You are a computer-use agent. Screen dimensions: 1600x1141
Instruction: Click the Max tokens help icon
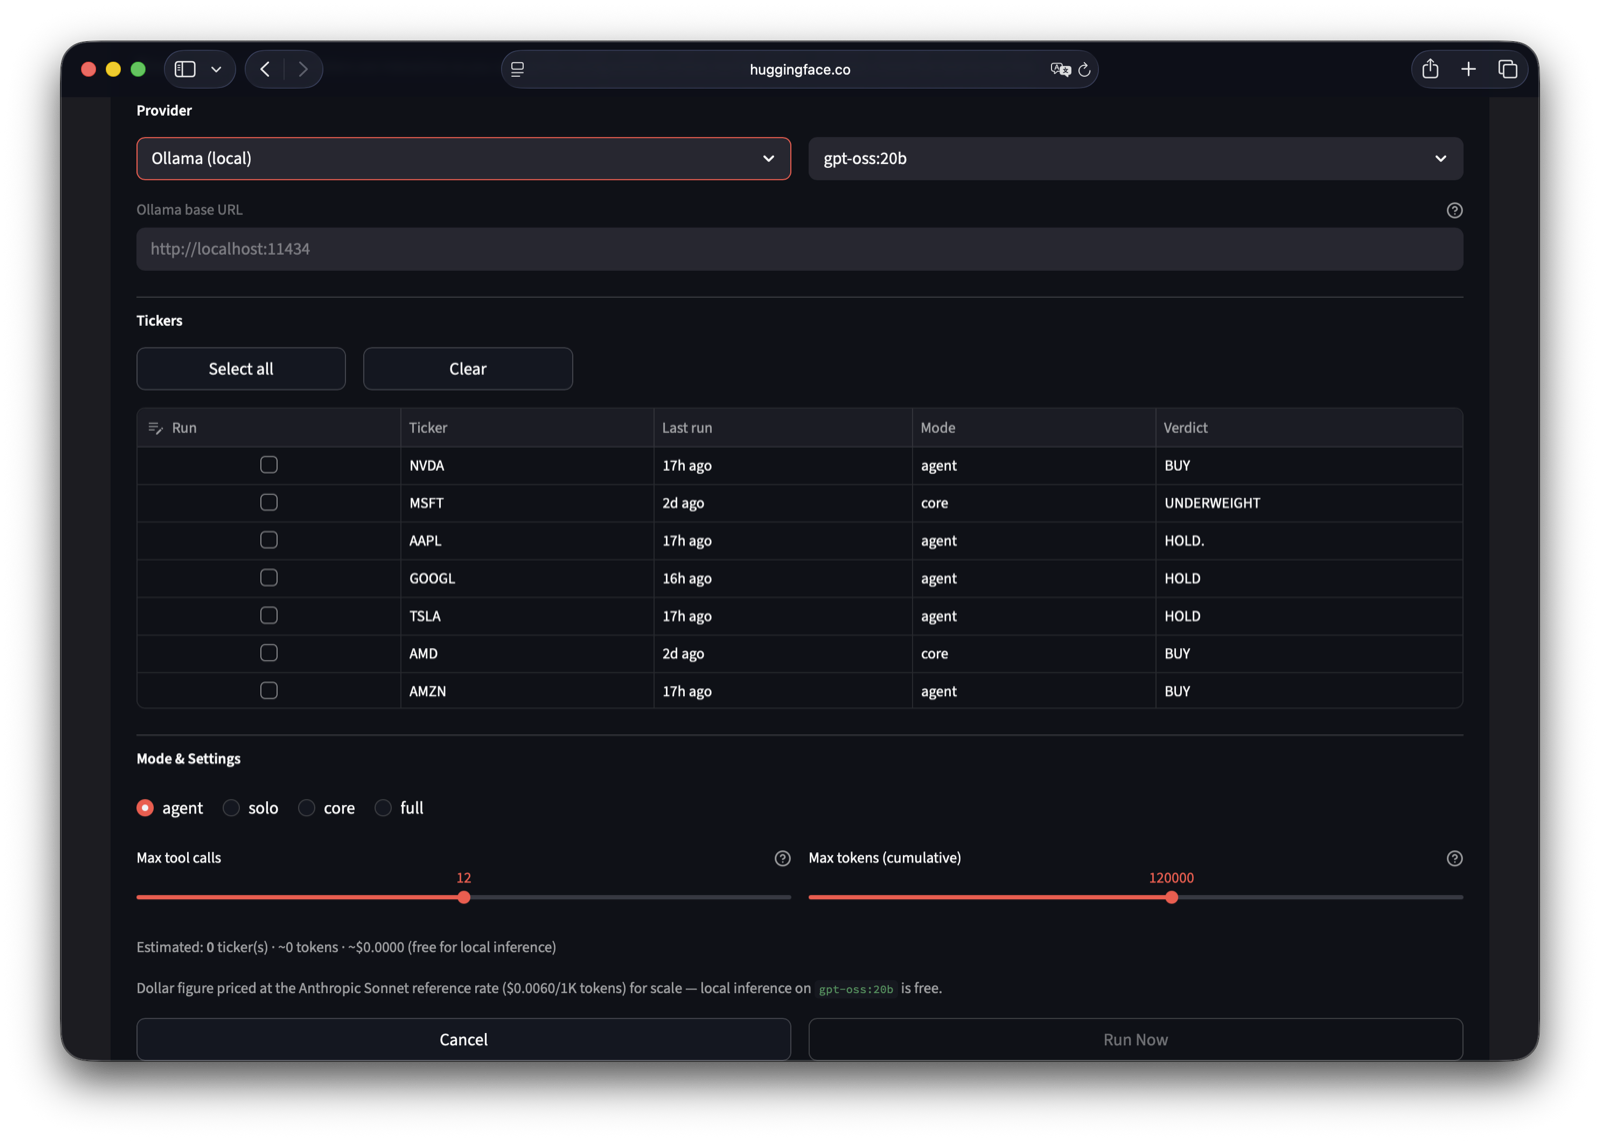1454,858
